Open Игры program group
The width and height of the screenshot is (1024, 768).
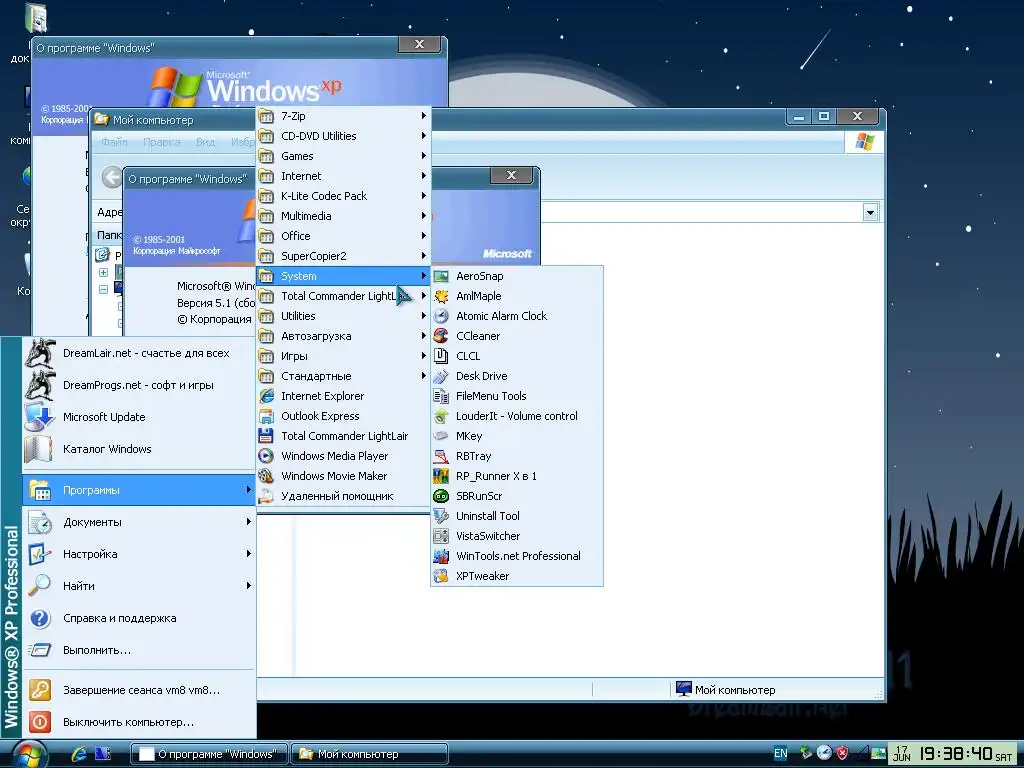point(344,356)
